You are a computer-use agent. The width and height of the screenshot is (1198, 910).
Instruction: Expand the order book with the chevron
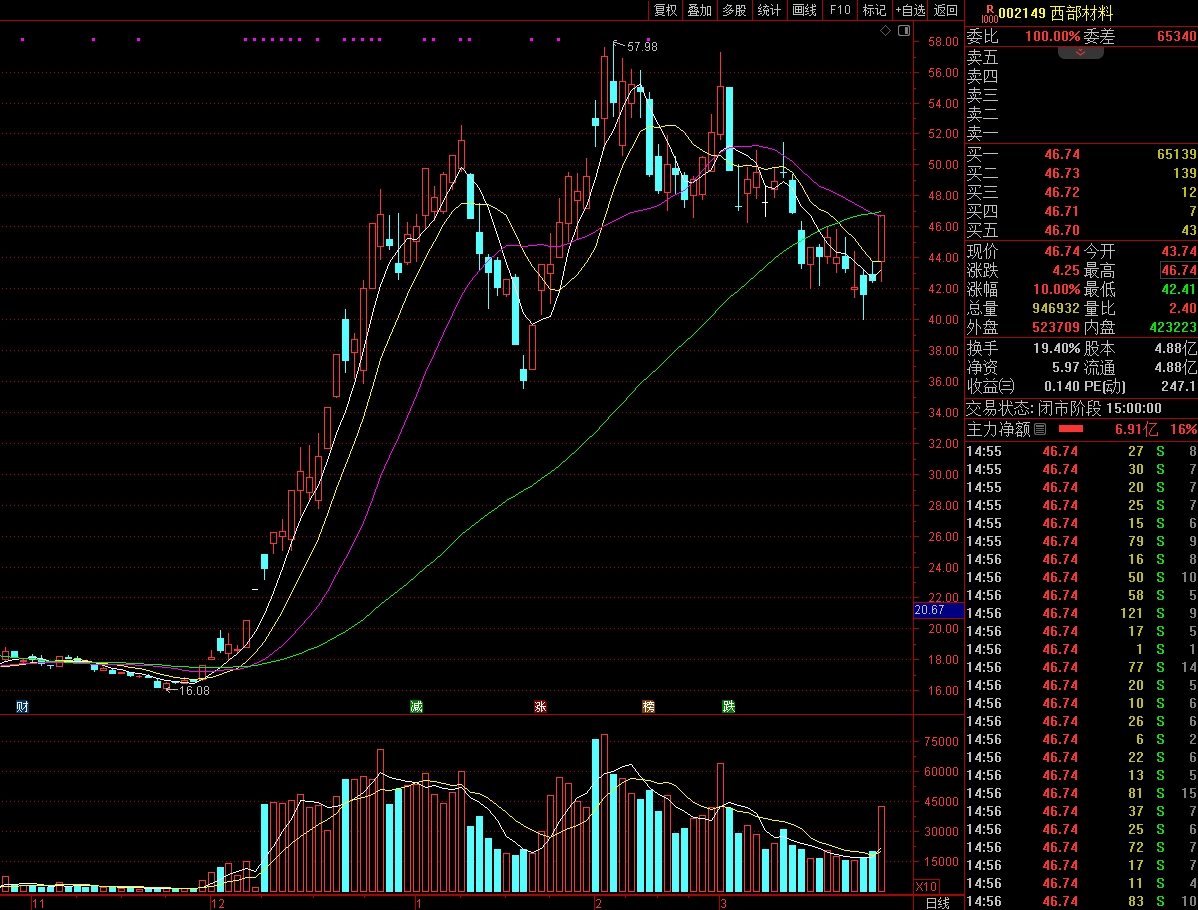[1080, 50]
